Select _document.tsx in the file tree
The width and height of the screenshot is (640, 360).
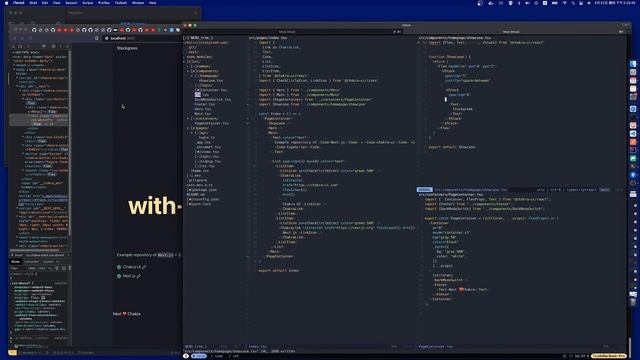click(209, 147)
